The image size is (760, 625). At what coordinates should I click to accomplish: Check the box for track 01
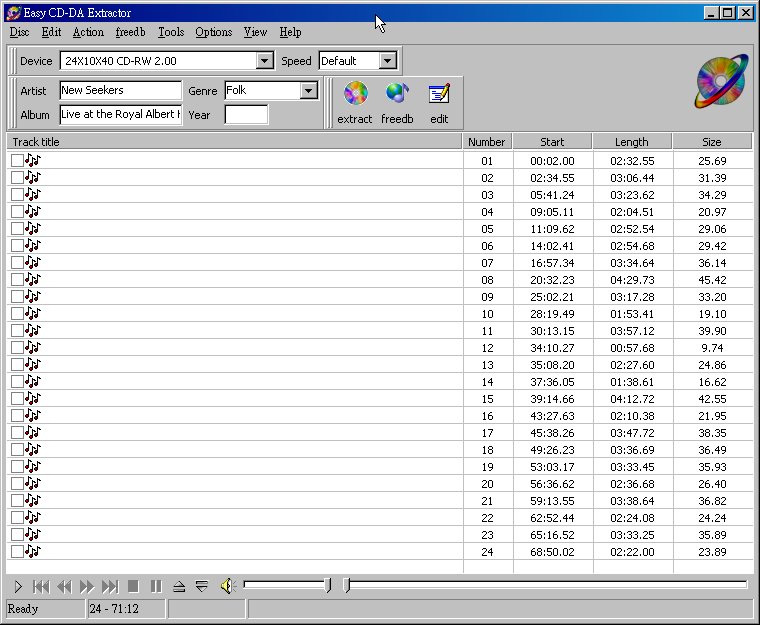pos(17,160)
